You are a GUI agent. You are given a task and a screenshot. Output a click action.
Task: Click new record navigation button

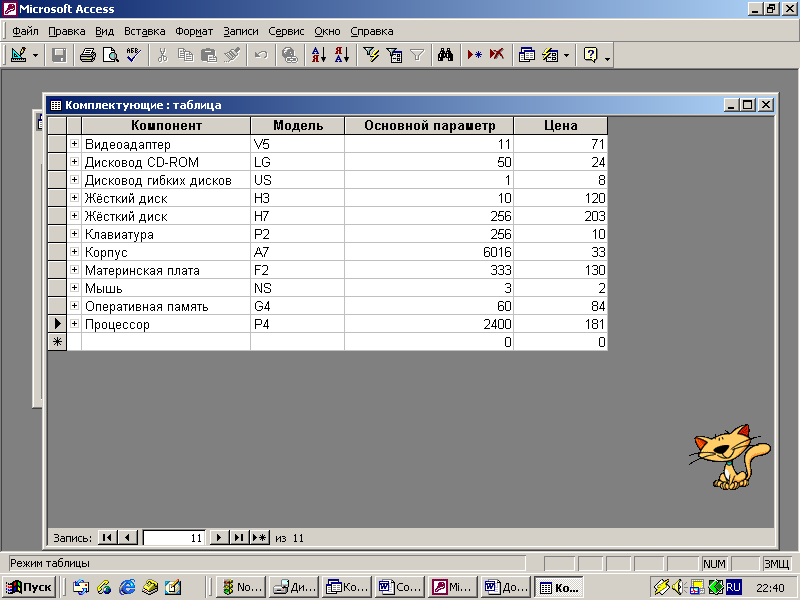tap(260, 537)
